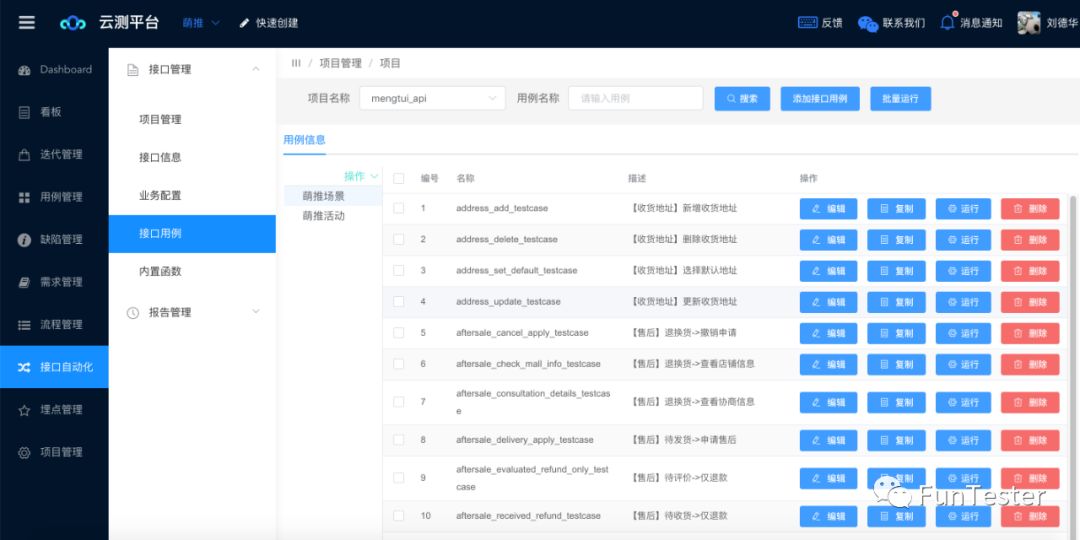1080x540 pixels.
Task: Check the address_add_testcase row checkbox
Action: (398, 208)
